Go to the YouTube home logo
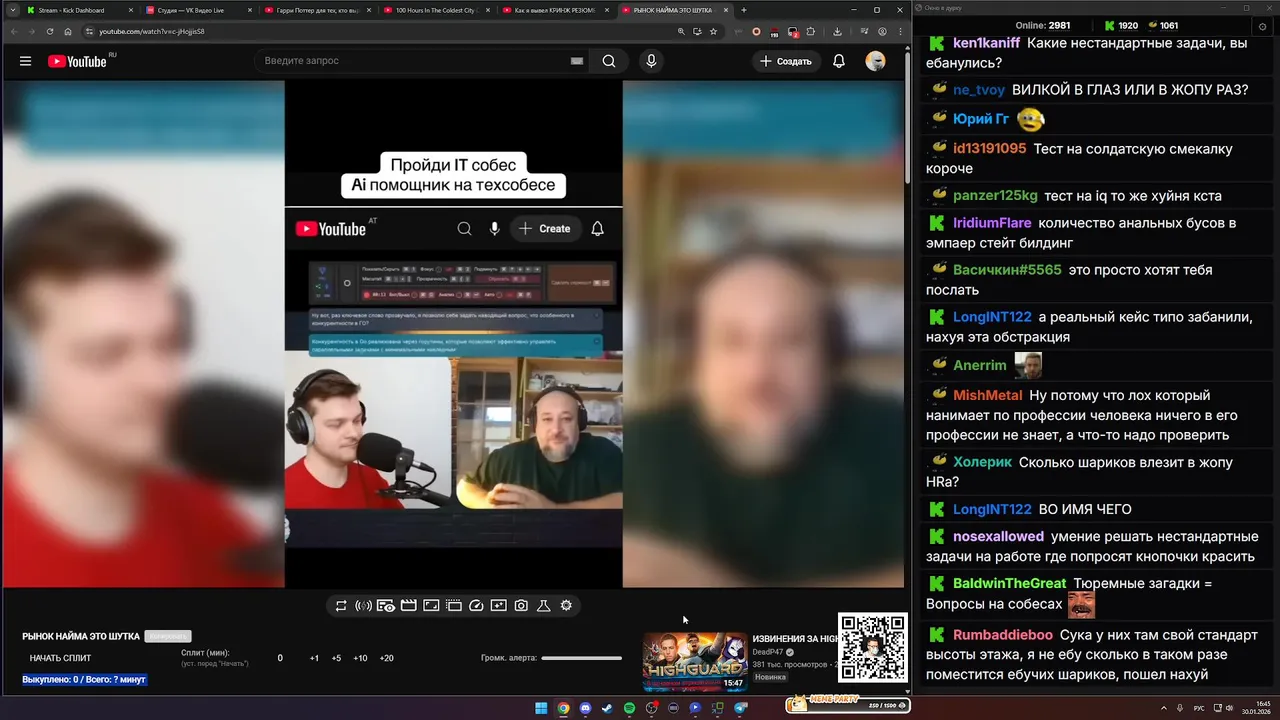1280x720 pixels. tap(77, 61)
